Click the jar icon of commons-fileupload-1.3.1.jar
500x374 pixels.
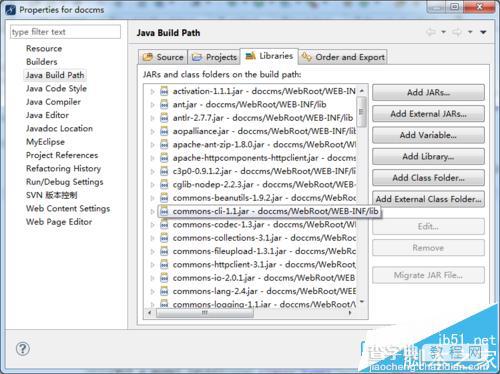coord(164,251)
